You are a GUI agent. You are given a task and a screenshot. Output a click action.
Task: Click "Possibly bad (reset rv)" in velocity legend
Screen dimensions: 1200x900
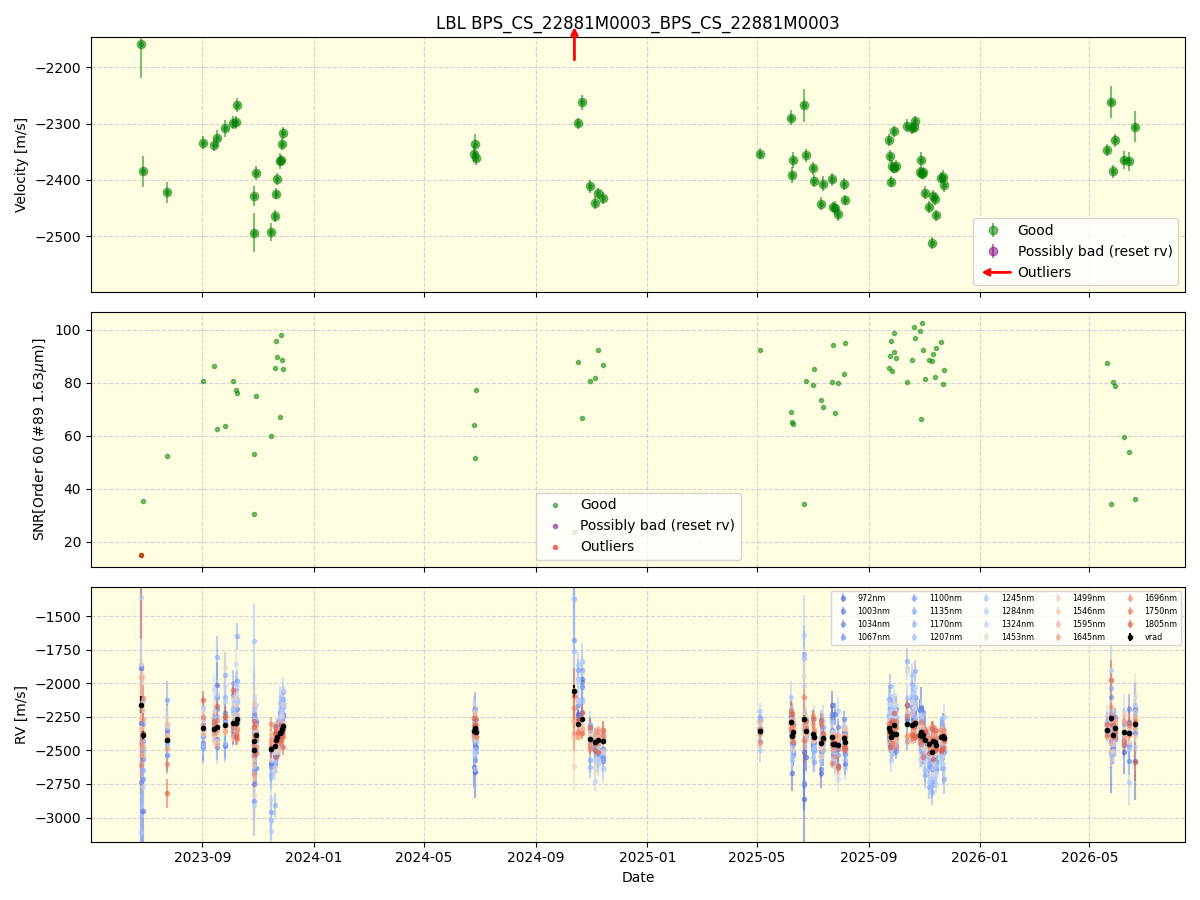tap(1095, 251)
